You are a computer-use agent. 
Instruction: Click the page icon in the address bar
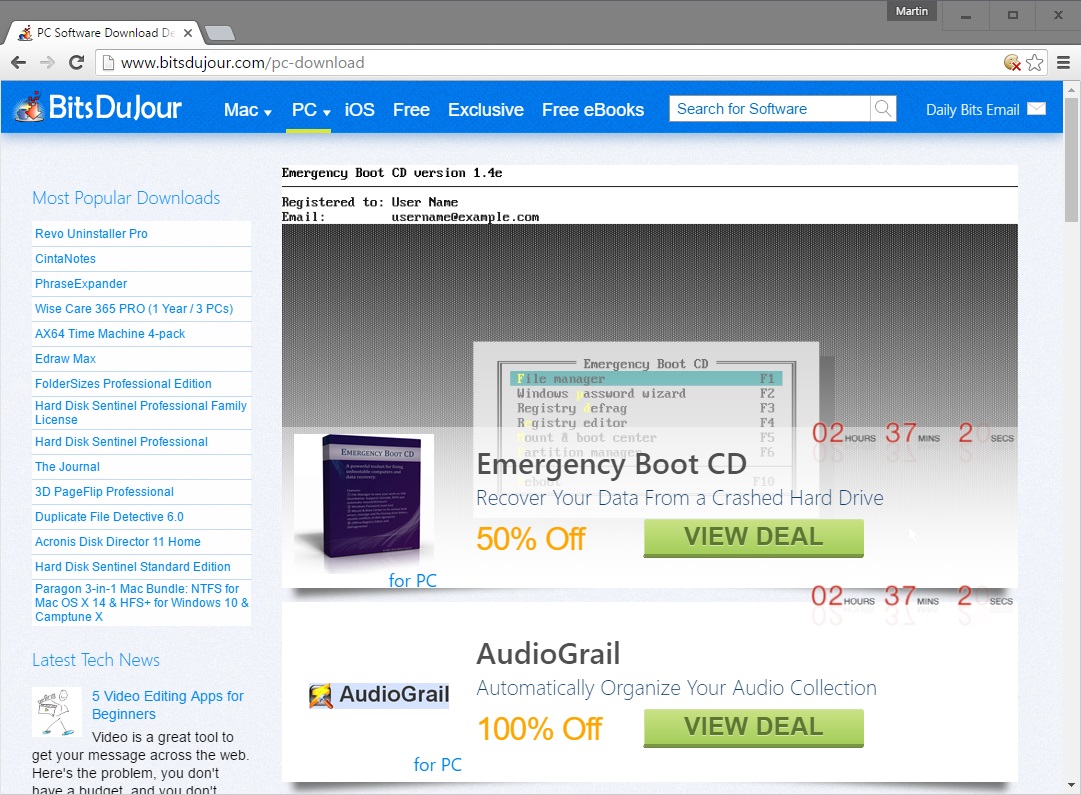[108, 63]
